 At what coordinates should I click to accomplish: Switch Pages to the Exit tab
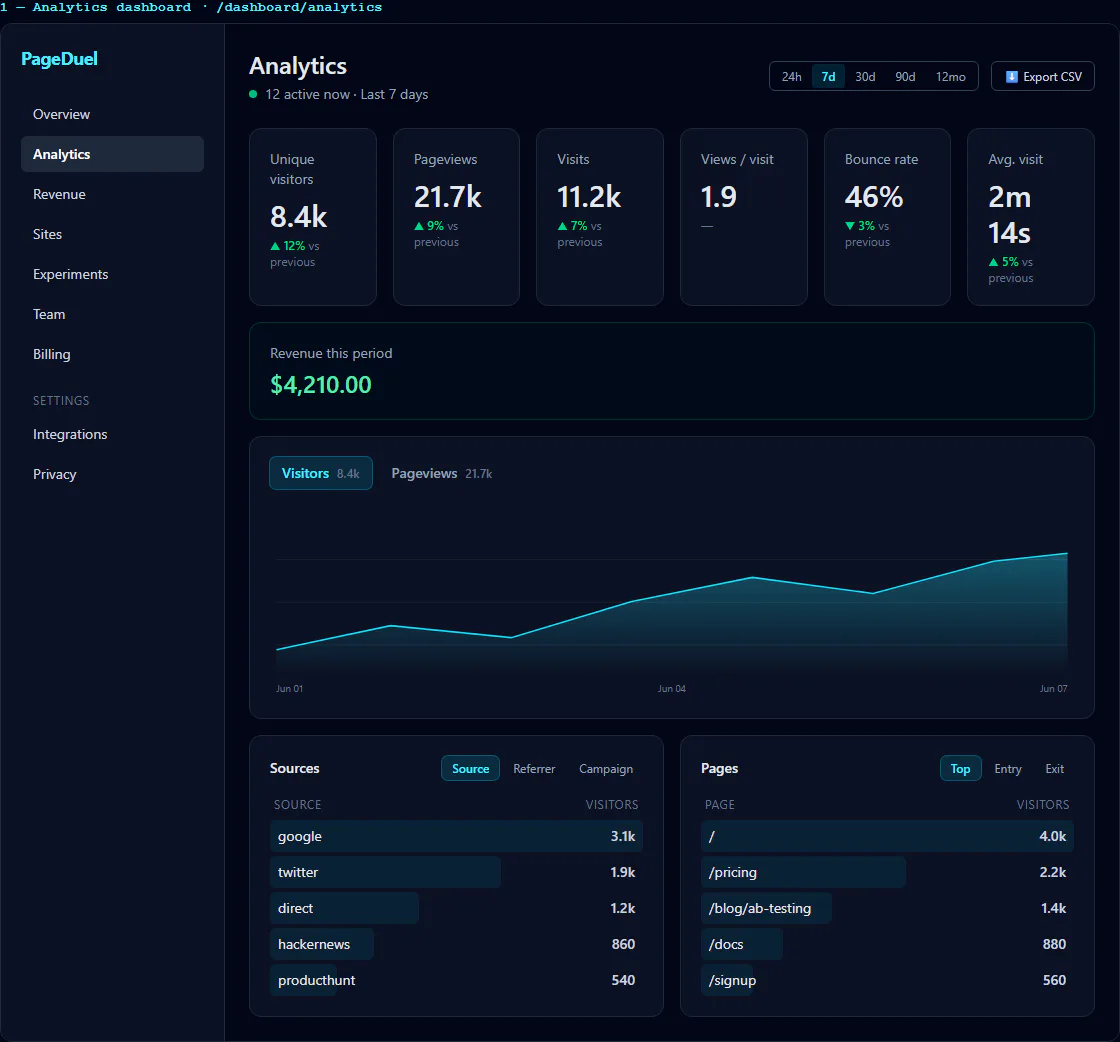[1055, 768]
